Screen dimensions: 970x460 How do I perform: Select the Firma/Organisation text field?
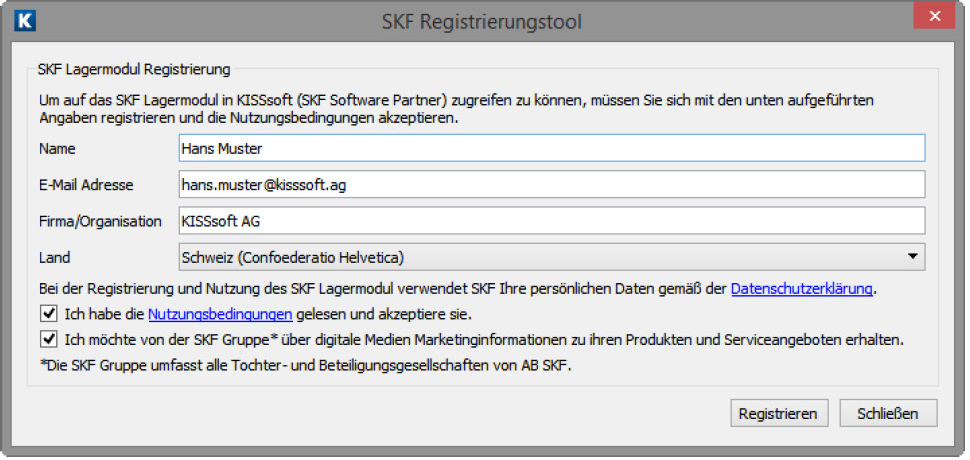pyautogui.click(x=550, y=220)
